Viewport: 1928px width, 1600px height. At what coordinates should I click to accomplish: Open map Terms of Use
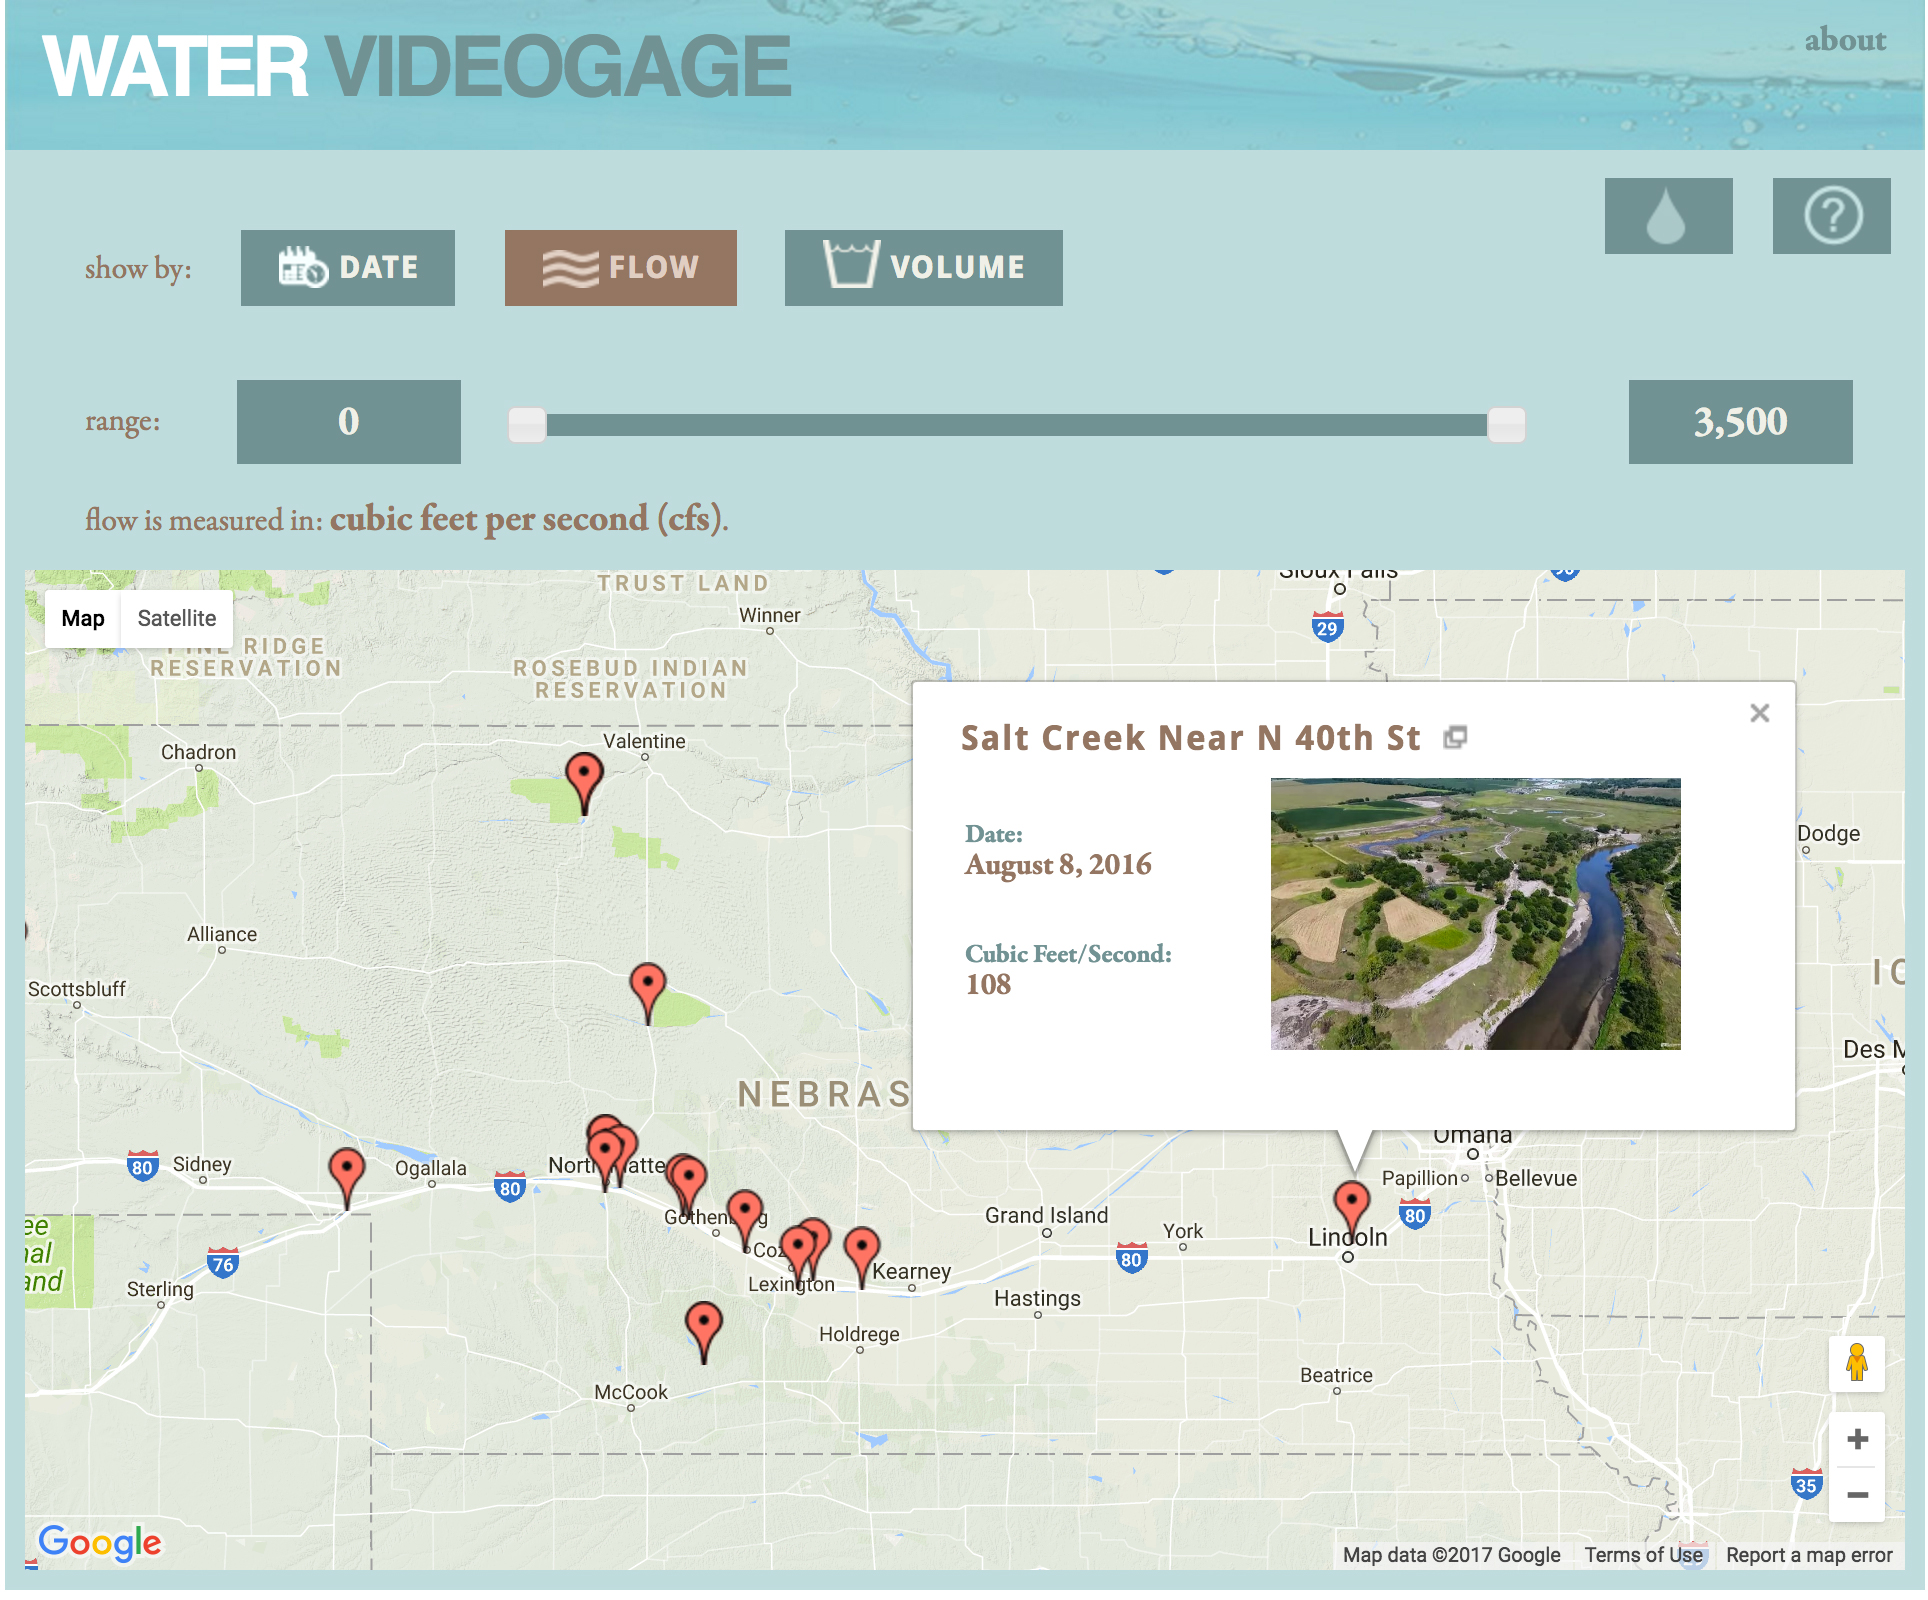(x=1643, y=1555)
